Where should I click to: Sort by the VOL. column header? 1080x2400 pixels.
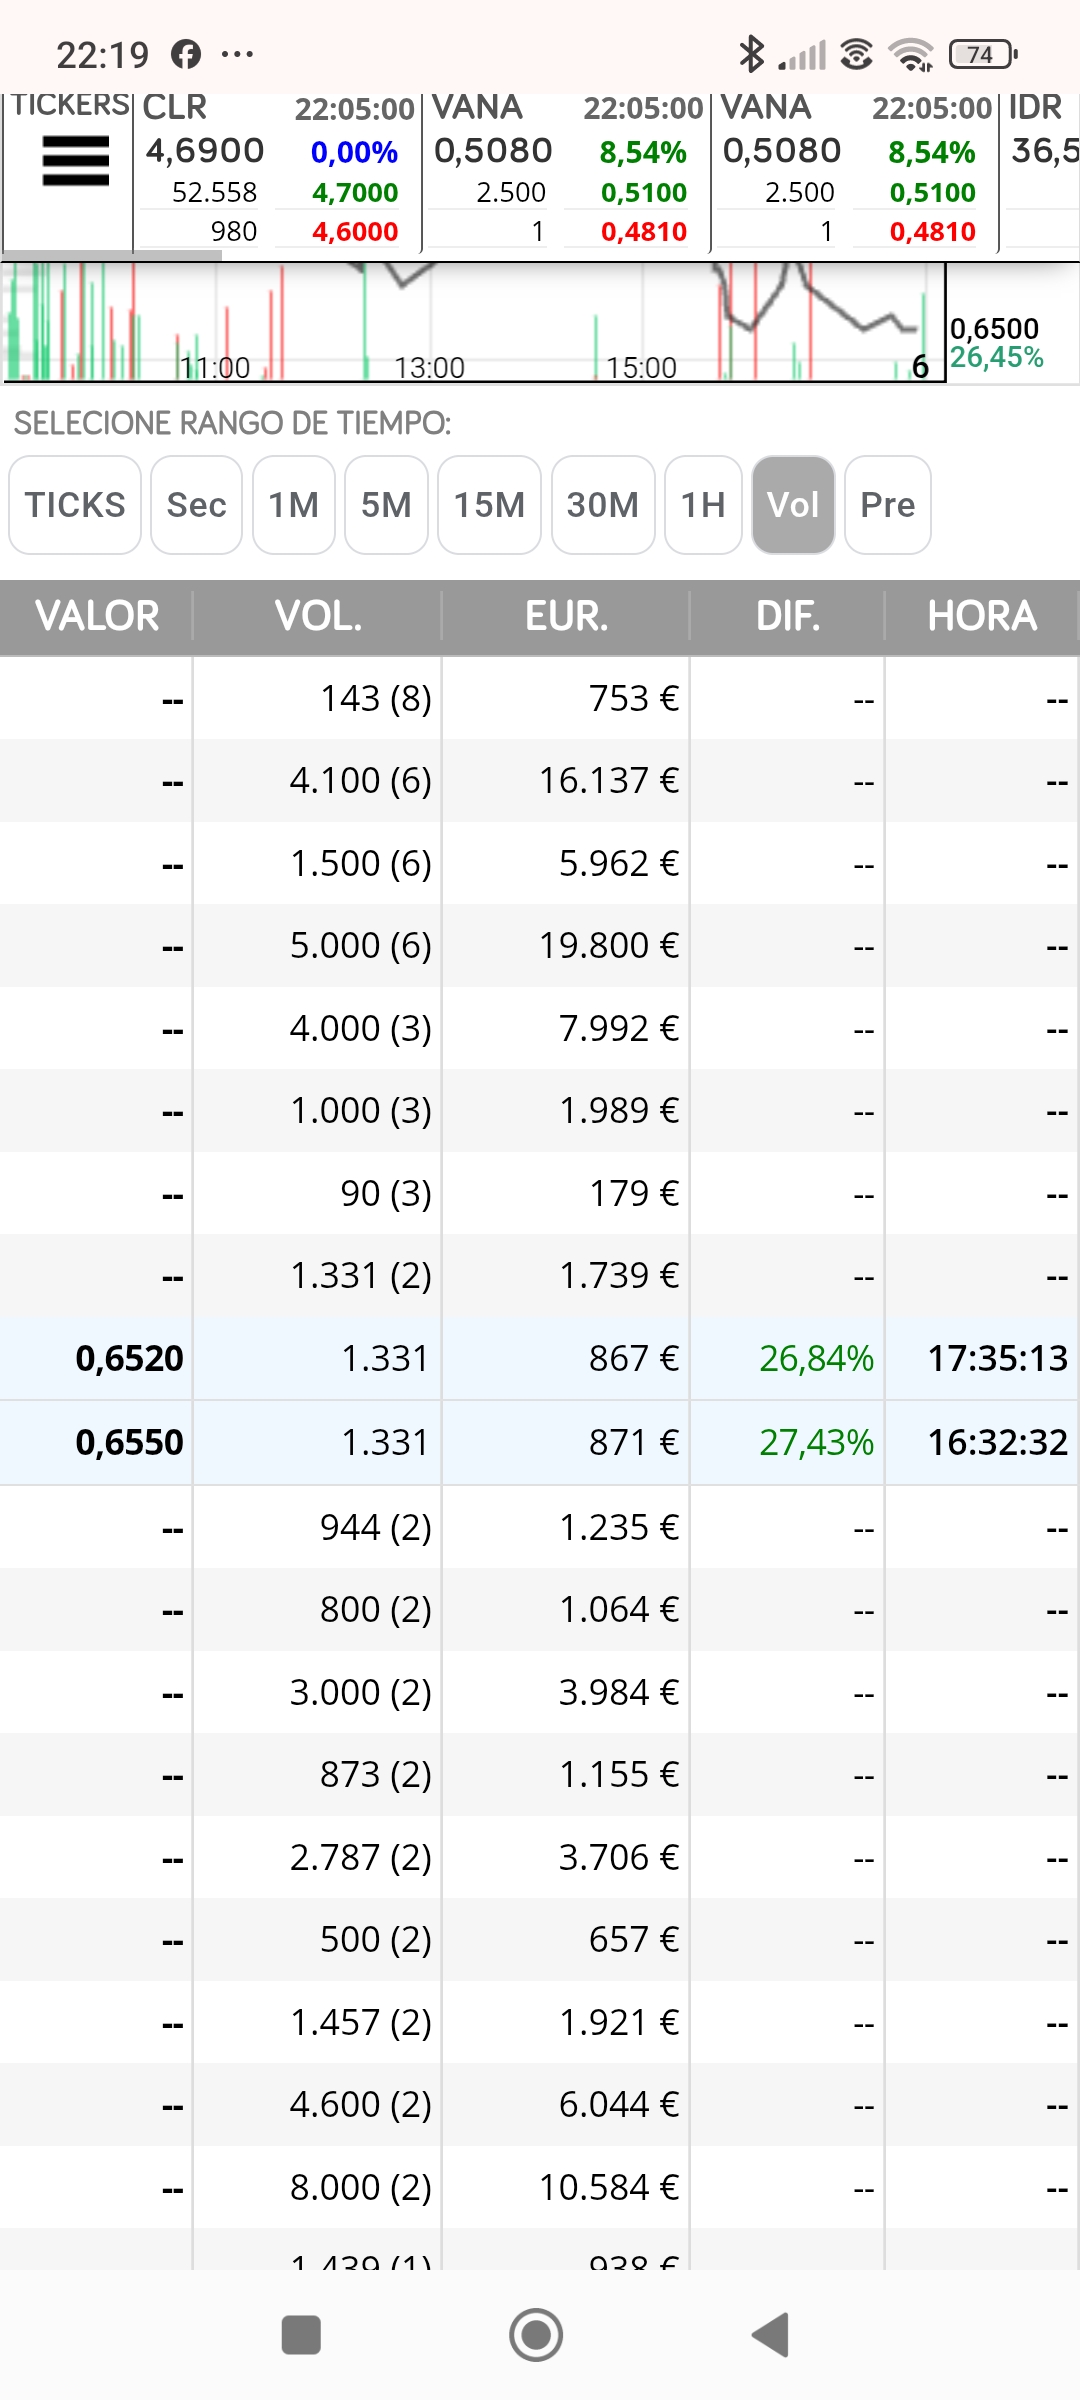(318, 616)
